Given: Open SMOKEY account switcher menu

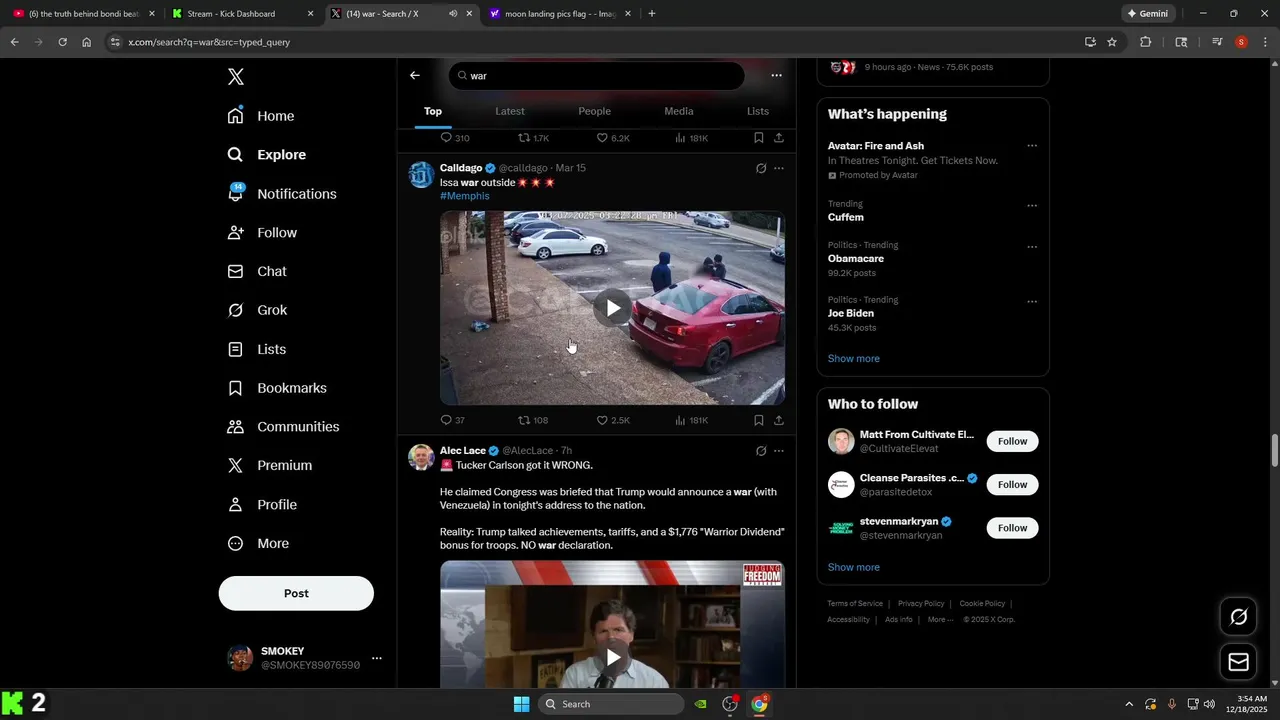Looking at the screenshot, I should [x=305, y=658].
